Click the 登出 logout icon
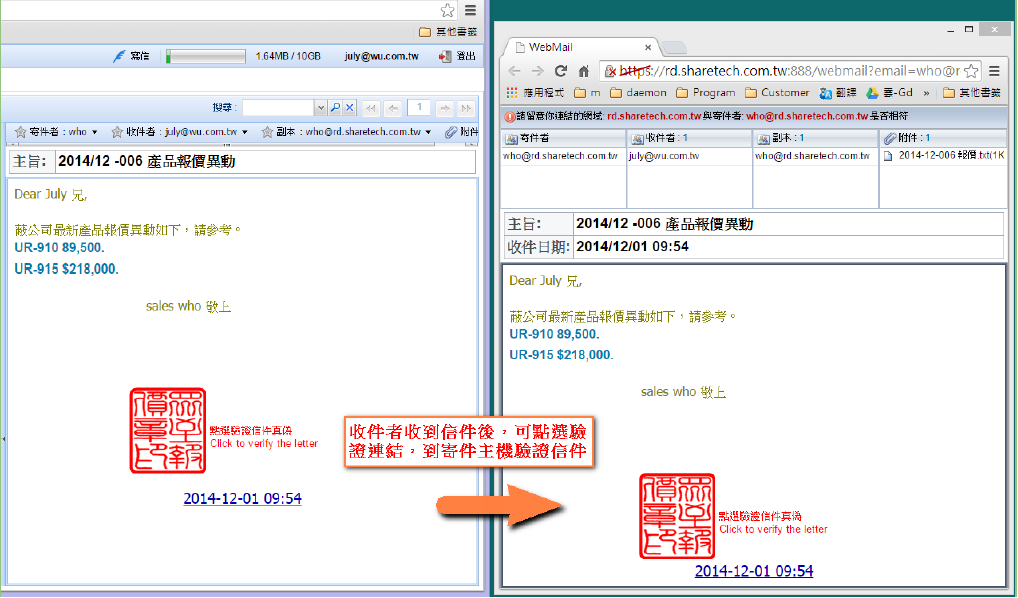Screen dimensions: 1018x598 [x=444, y=56]
